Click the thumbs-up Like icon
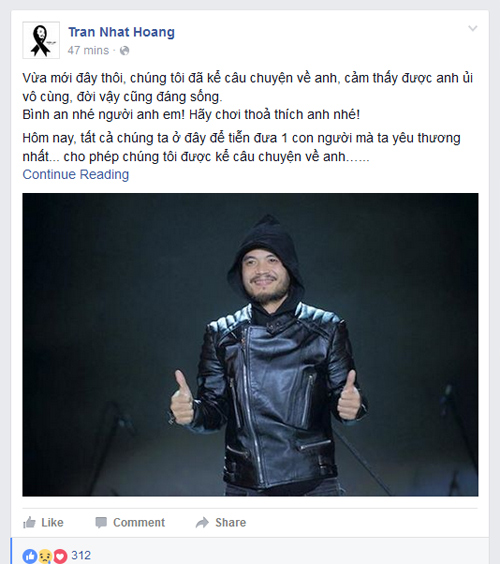 pos(29,522)
